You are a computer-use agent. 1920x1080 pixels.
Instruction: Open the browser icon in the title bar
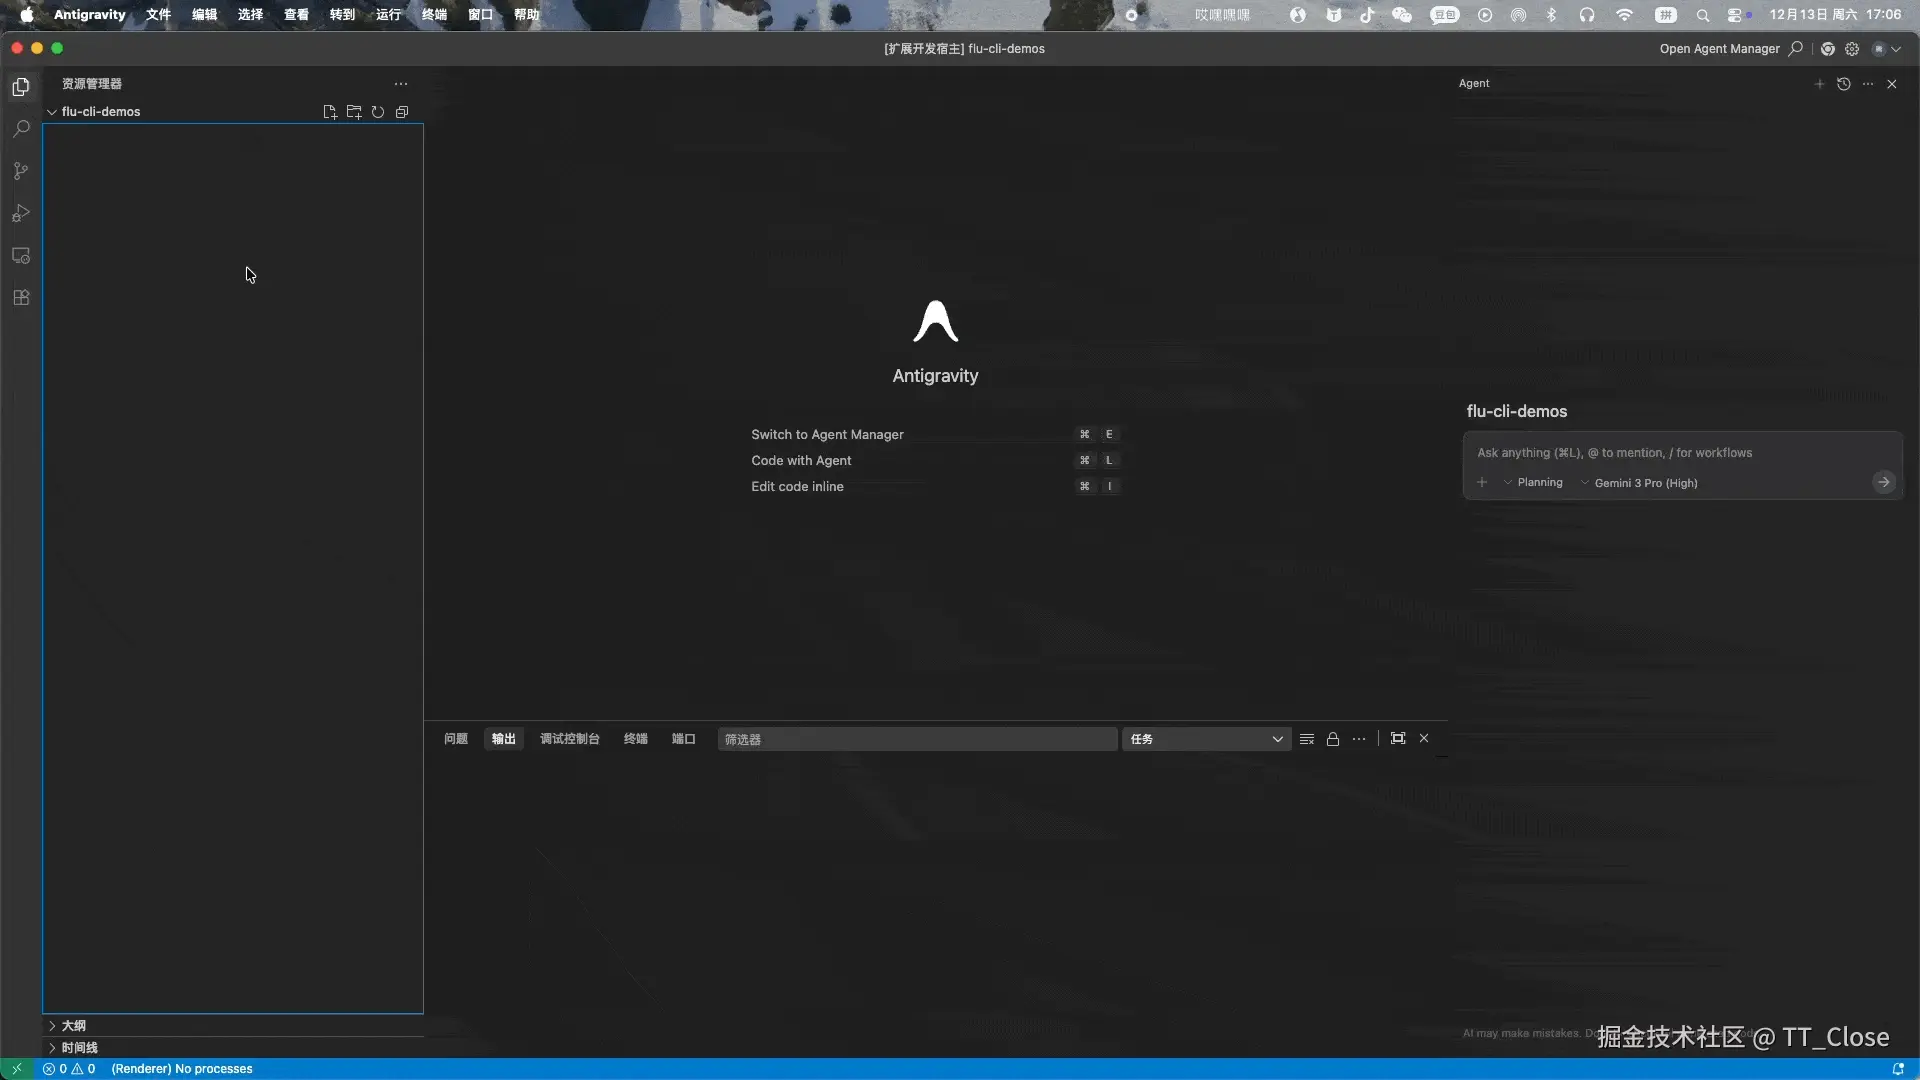pos(1828,49)
